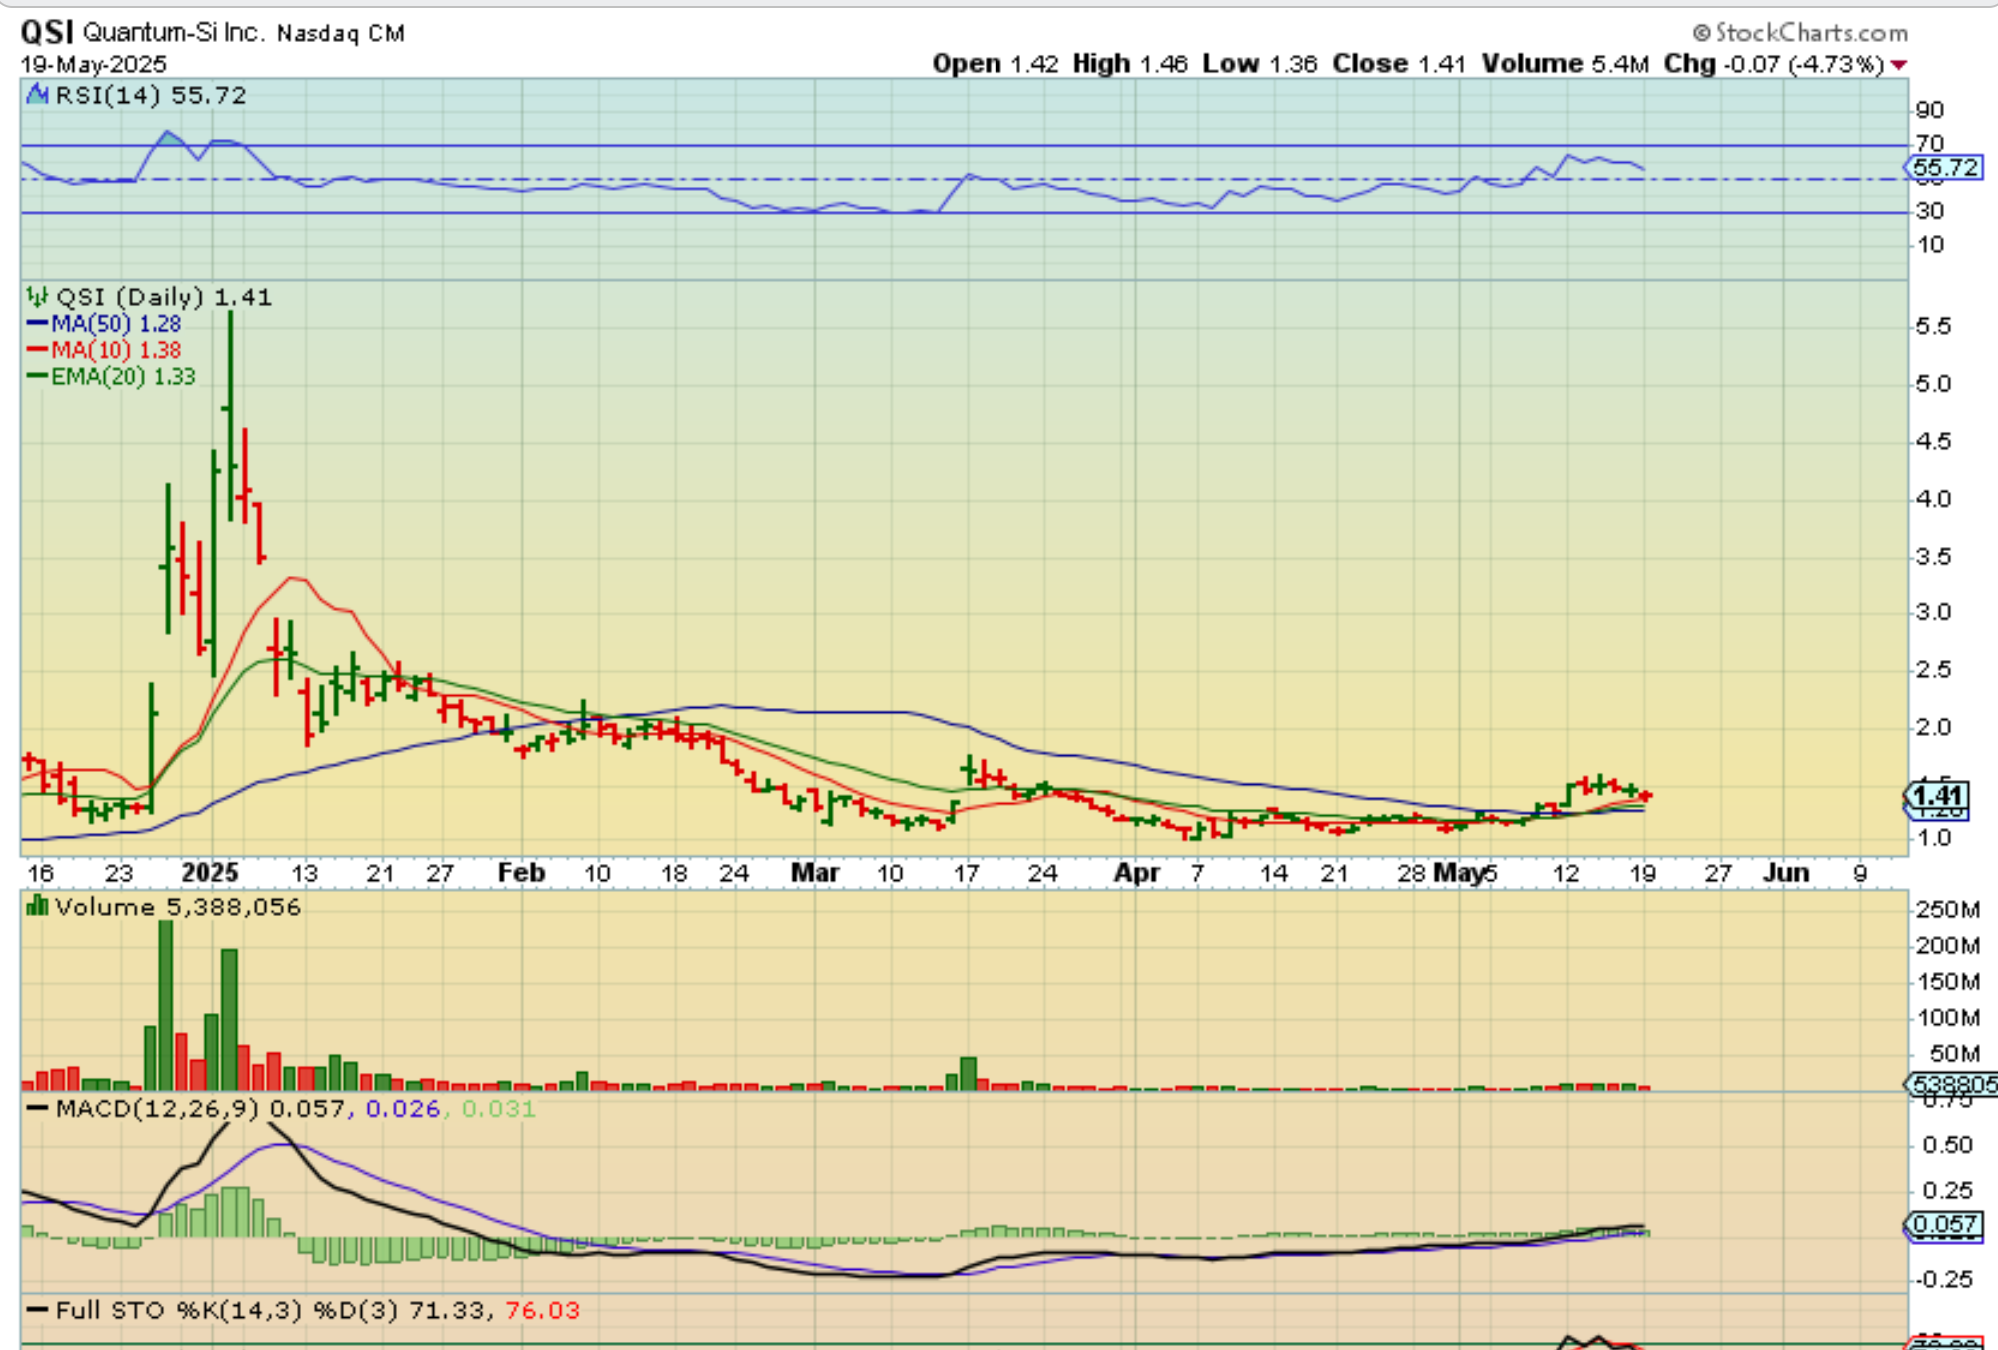Click the 2025 label on date axis
The width and height of the screenshot is (1998, 1350).
[210, 873]
